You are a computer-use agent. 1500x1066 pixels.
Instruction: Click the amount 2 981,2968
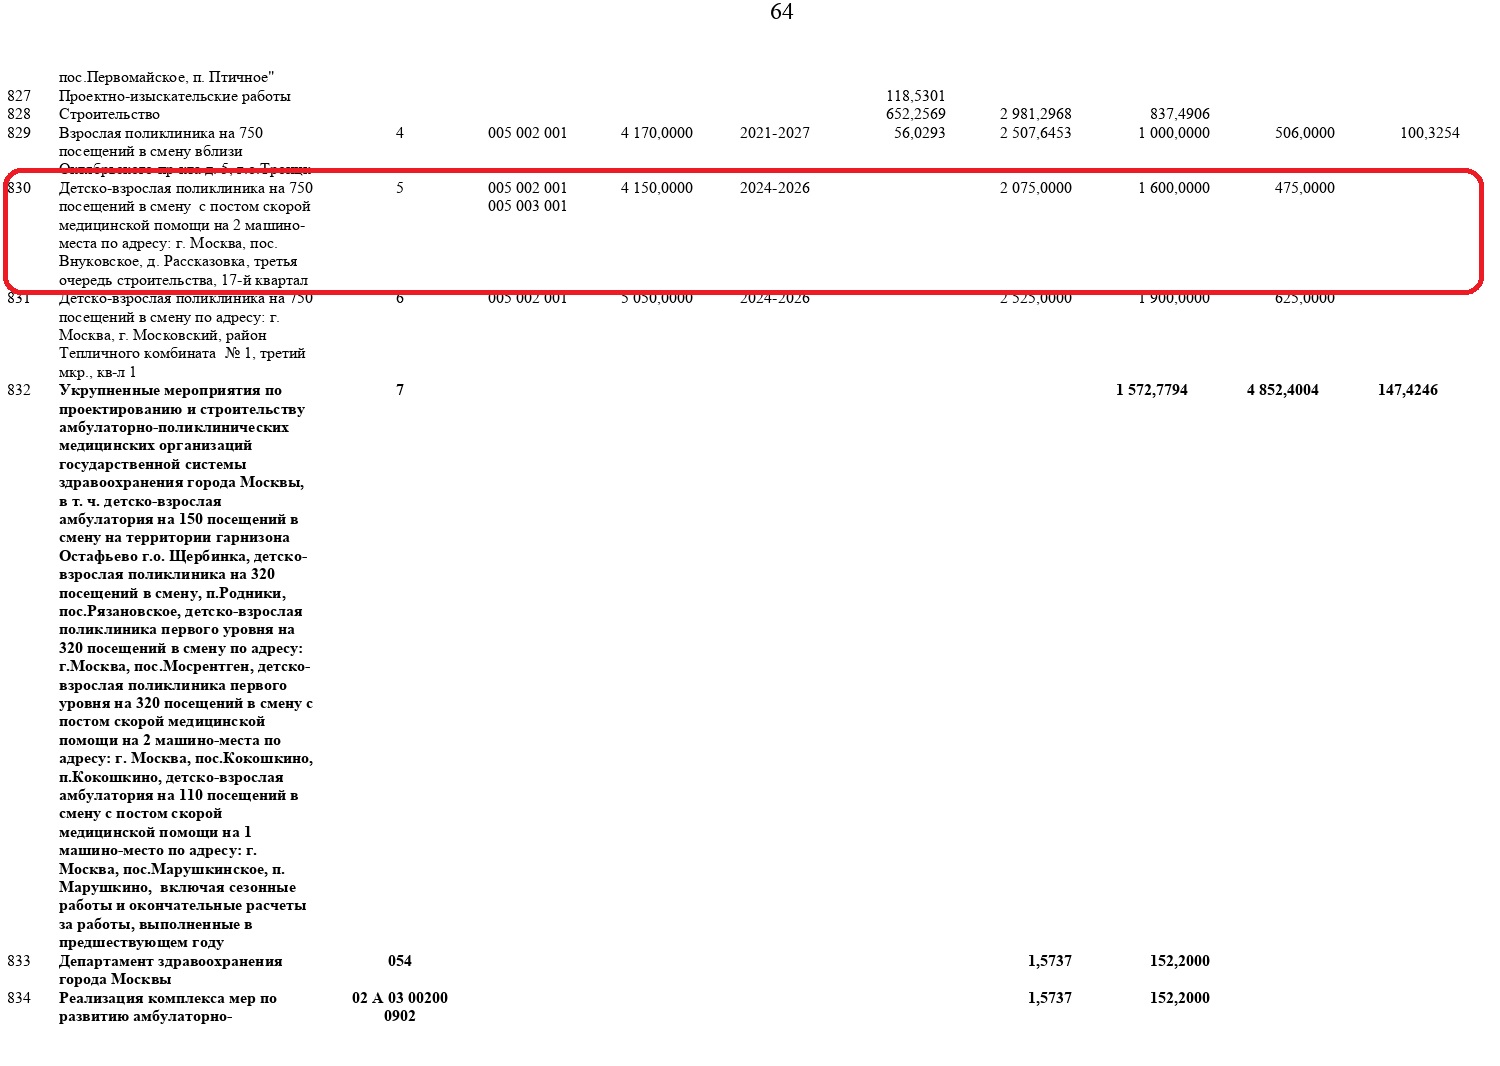(x=1035, y=114)
